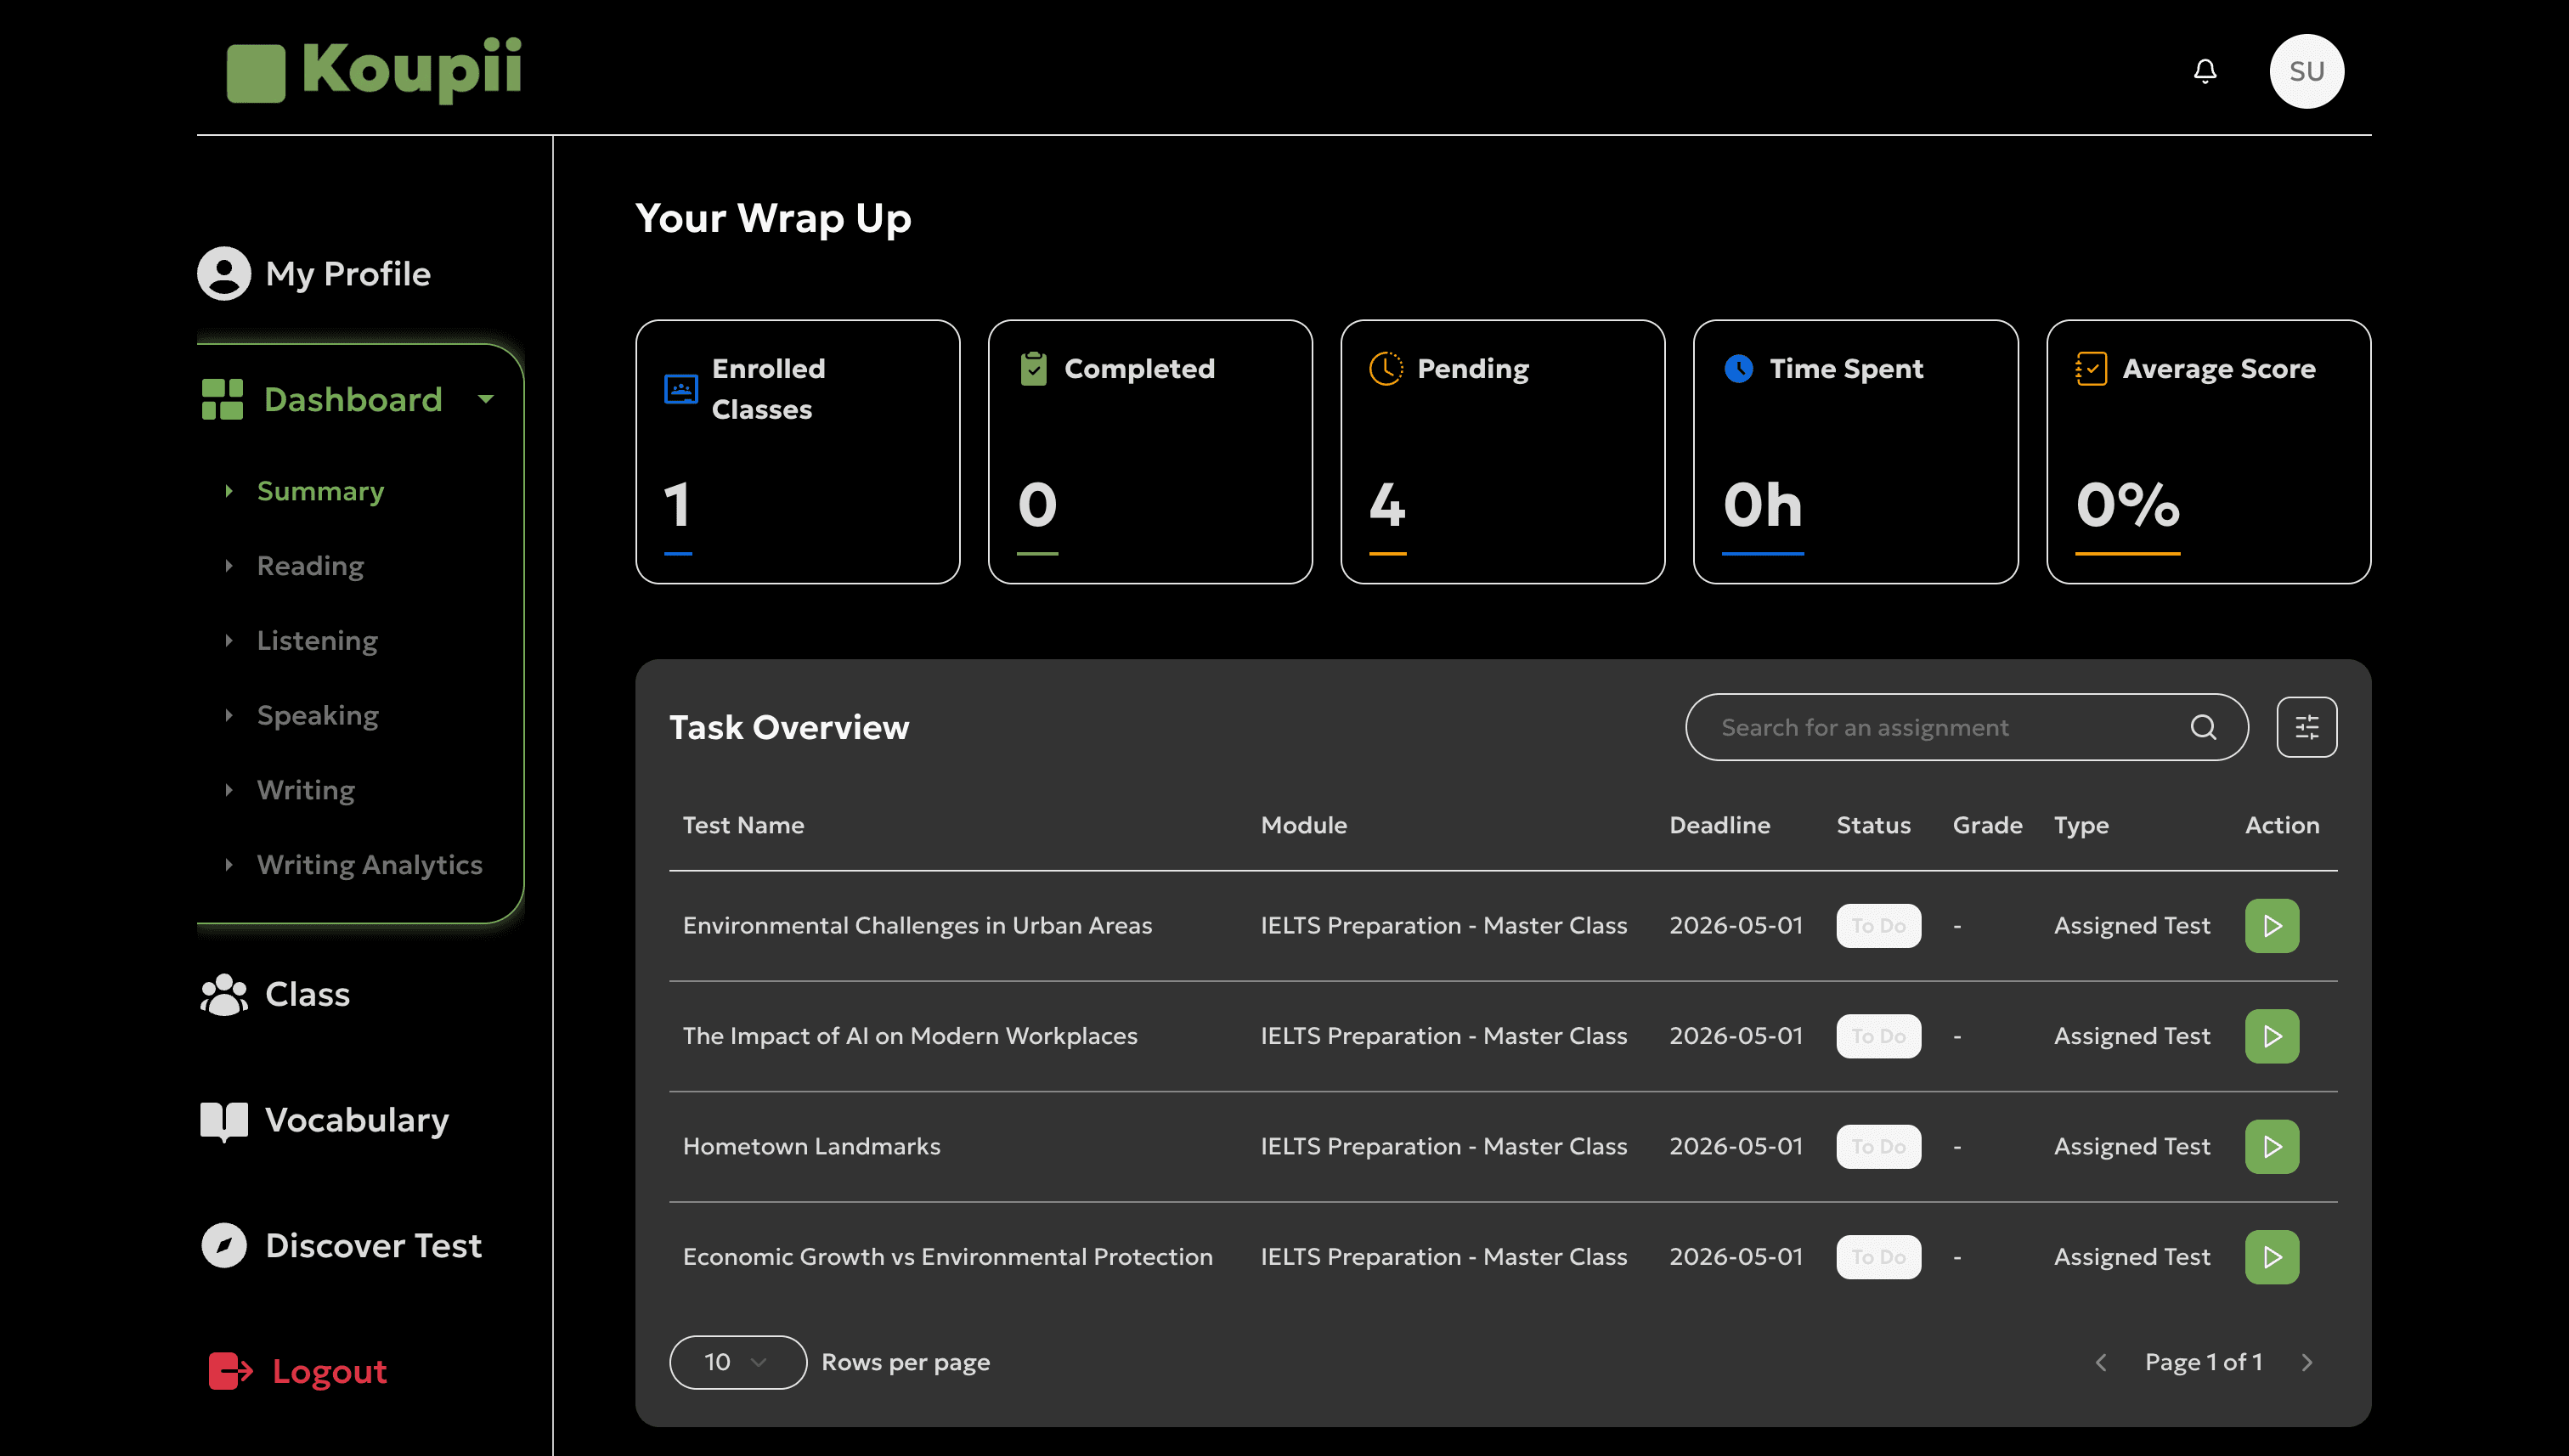Click the Status column header
The height and width of the screenshot is (1456, 2569).
click(x=1873, y=825)
